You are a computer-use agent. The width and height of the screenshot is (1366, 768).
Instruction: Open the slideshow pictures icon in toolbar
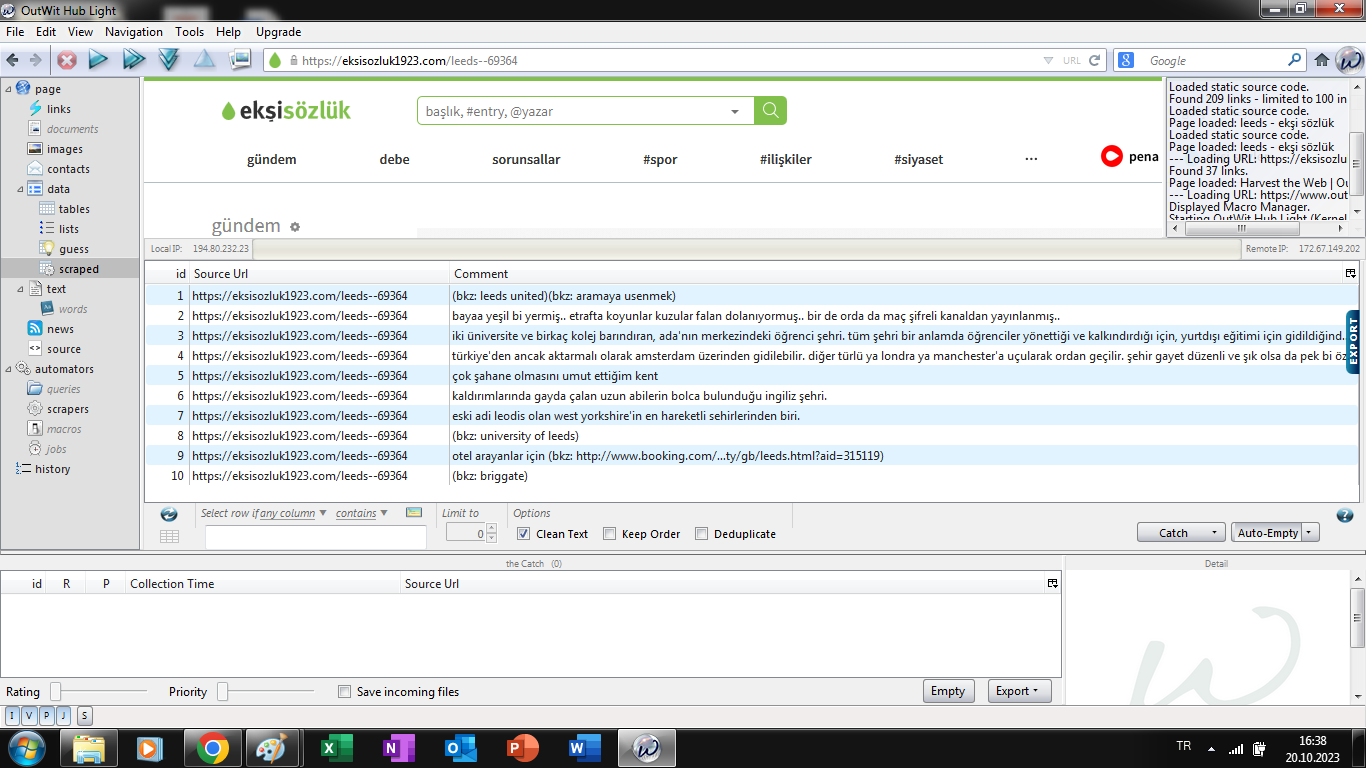click(x=240, y=60)
